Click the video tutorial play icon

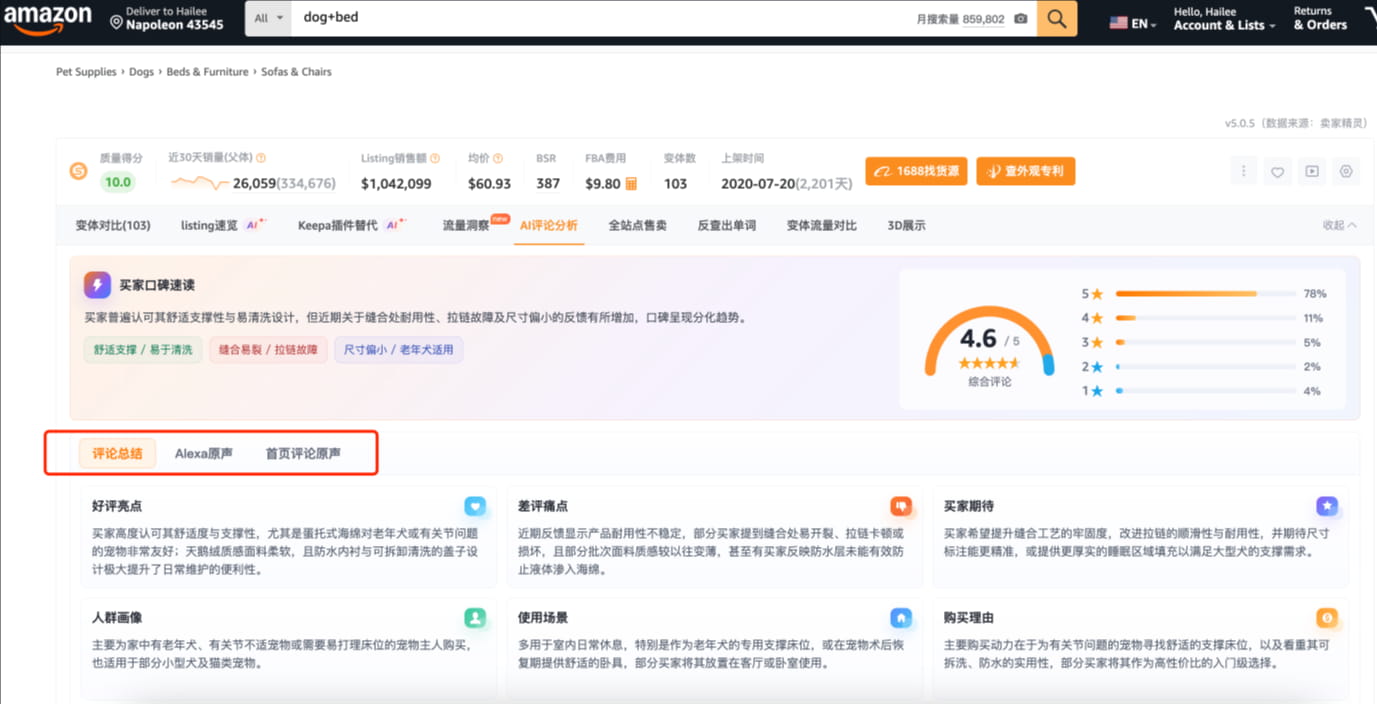[1311, 171]
